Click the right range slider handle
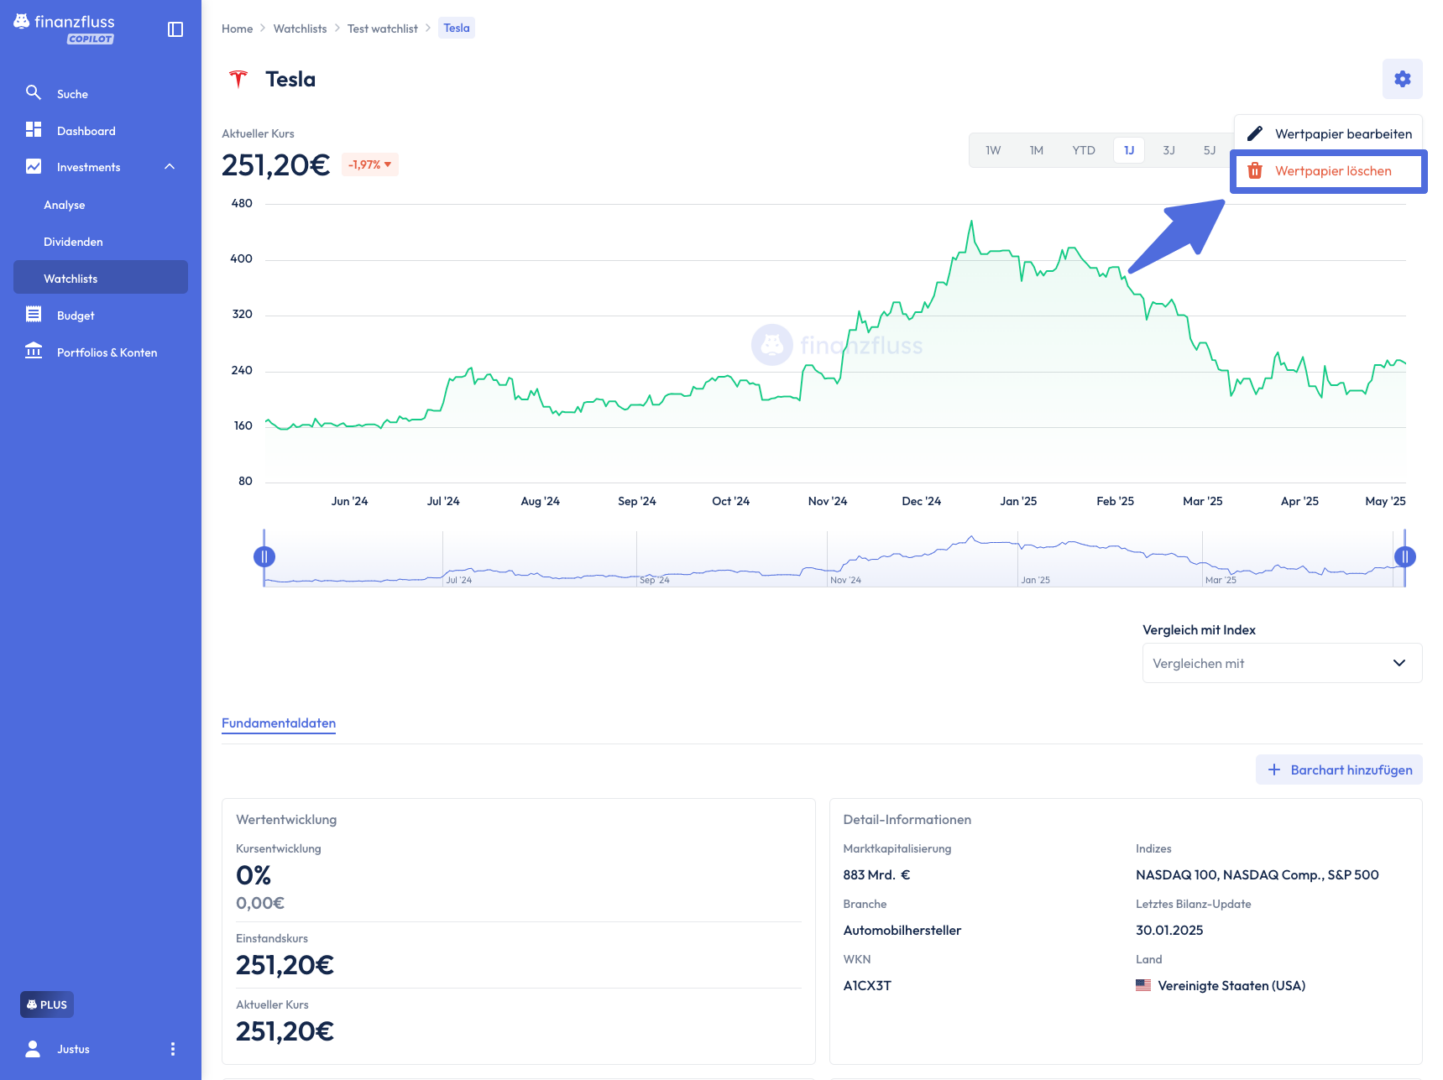1443x1080 pixels. [x=1404, y=556]
